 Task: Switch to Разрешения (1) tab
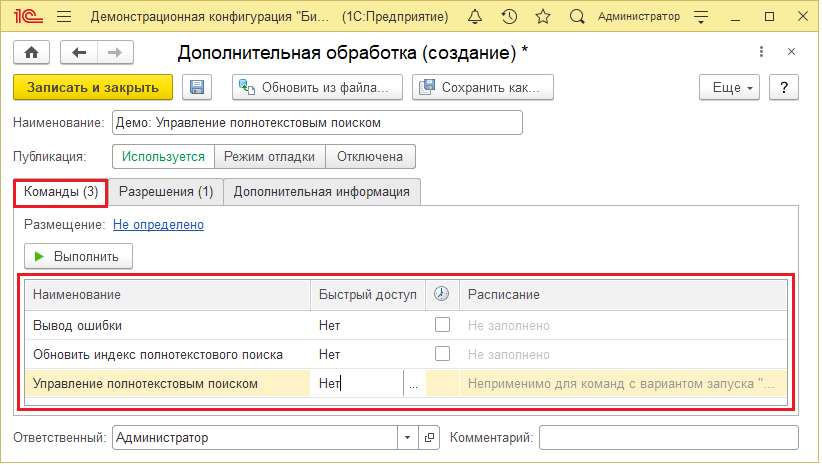pyautogui.click(x=166, y=192)
